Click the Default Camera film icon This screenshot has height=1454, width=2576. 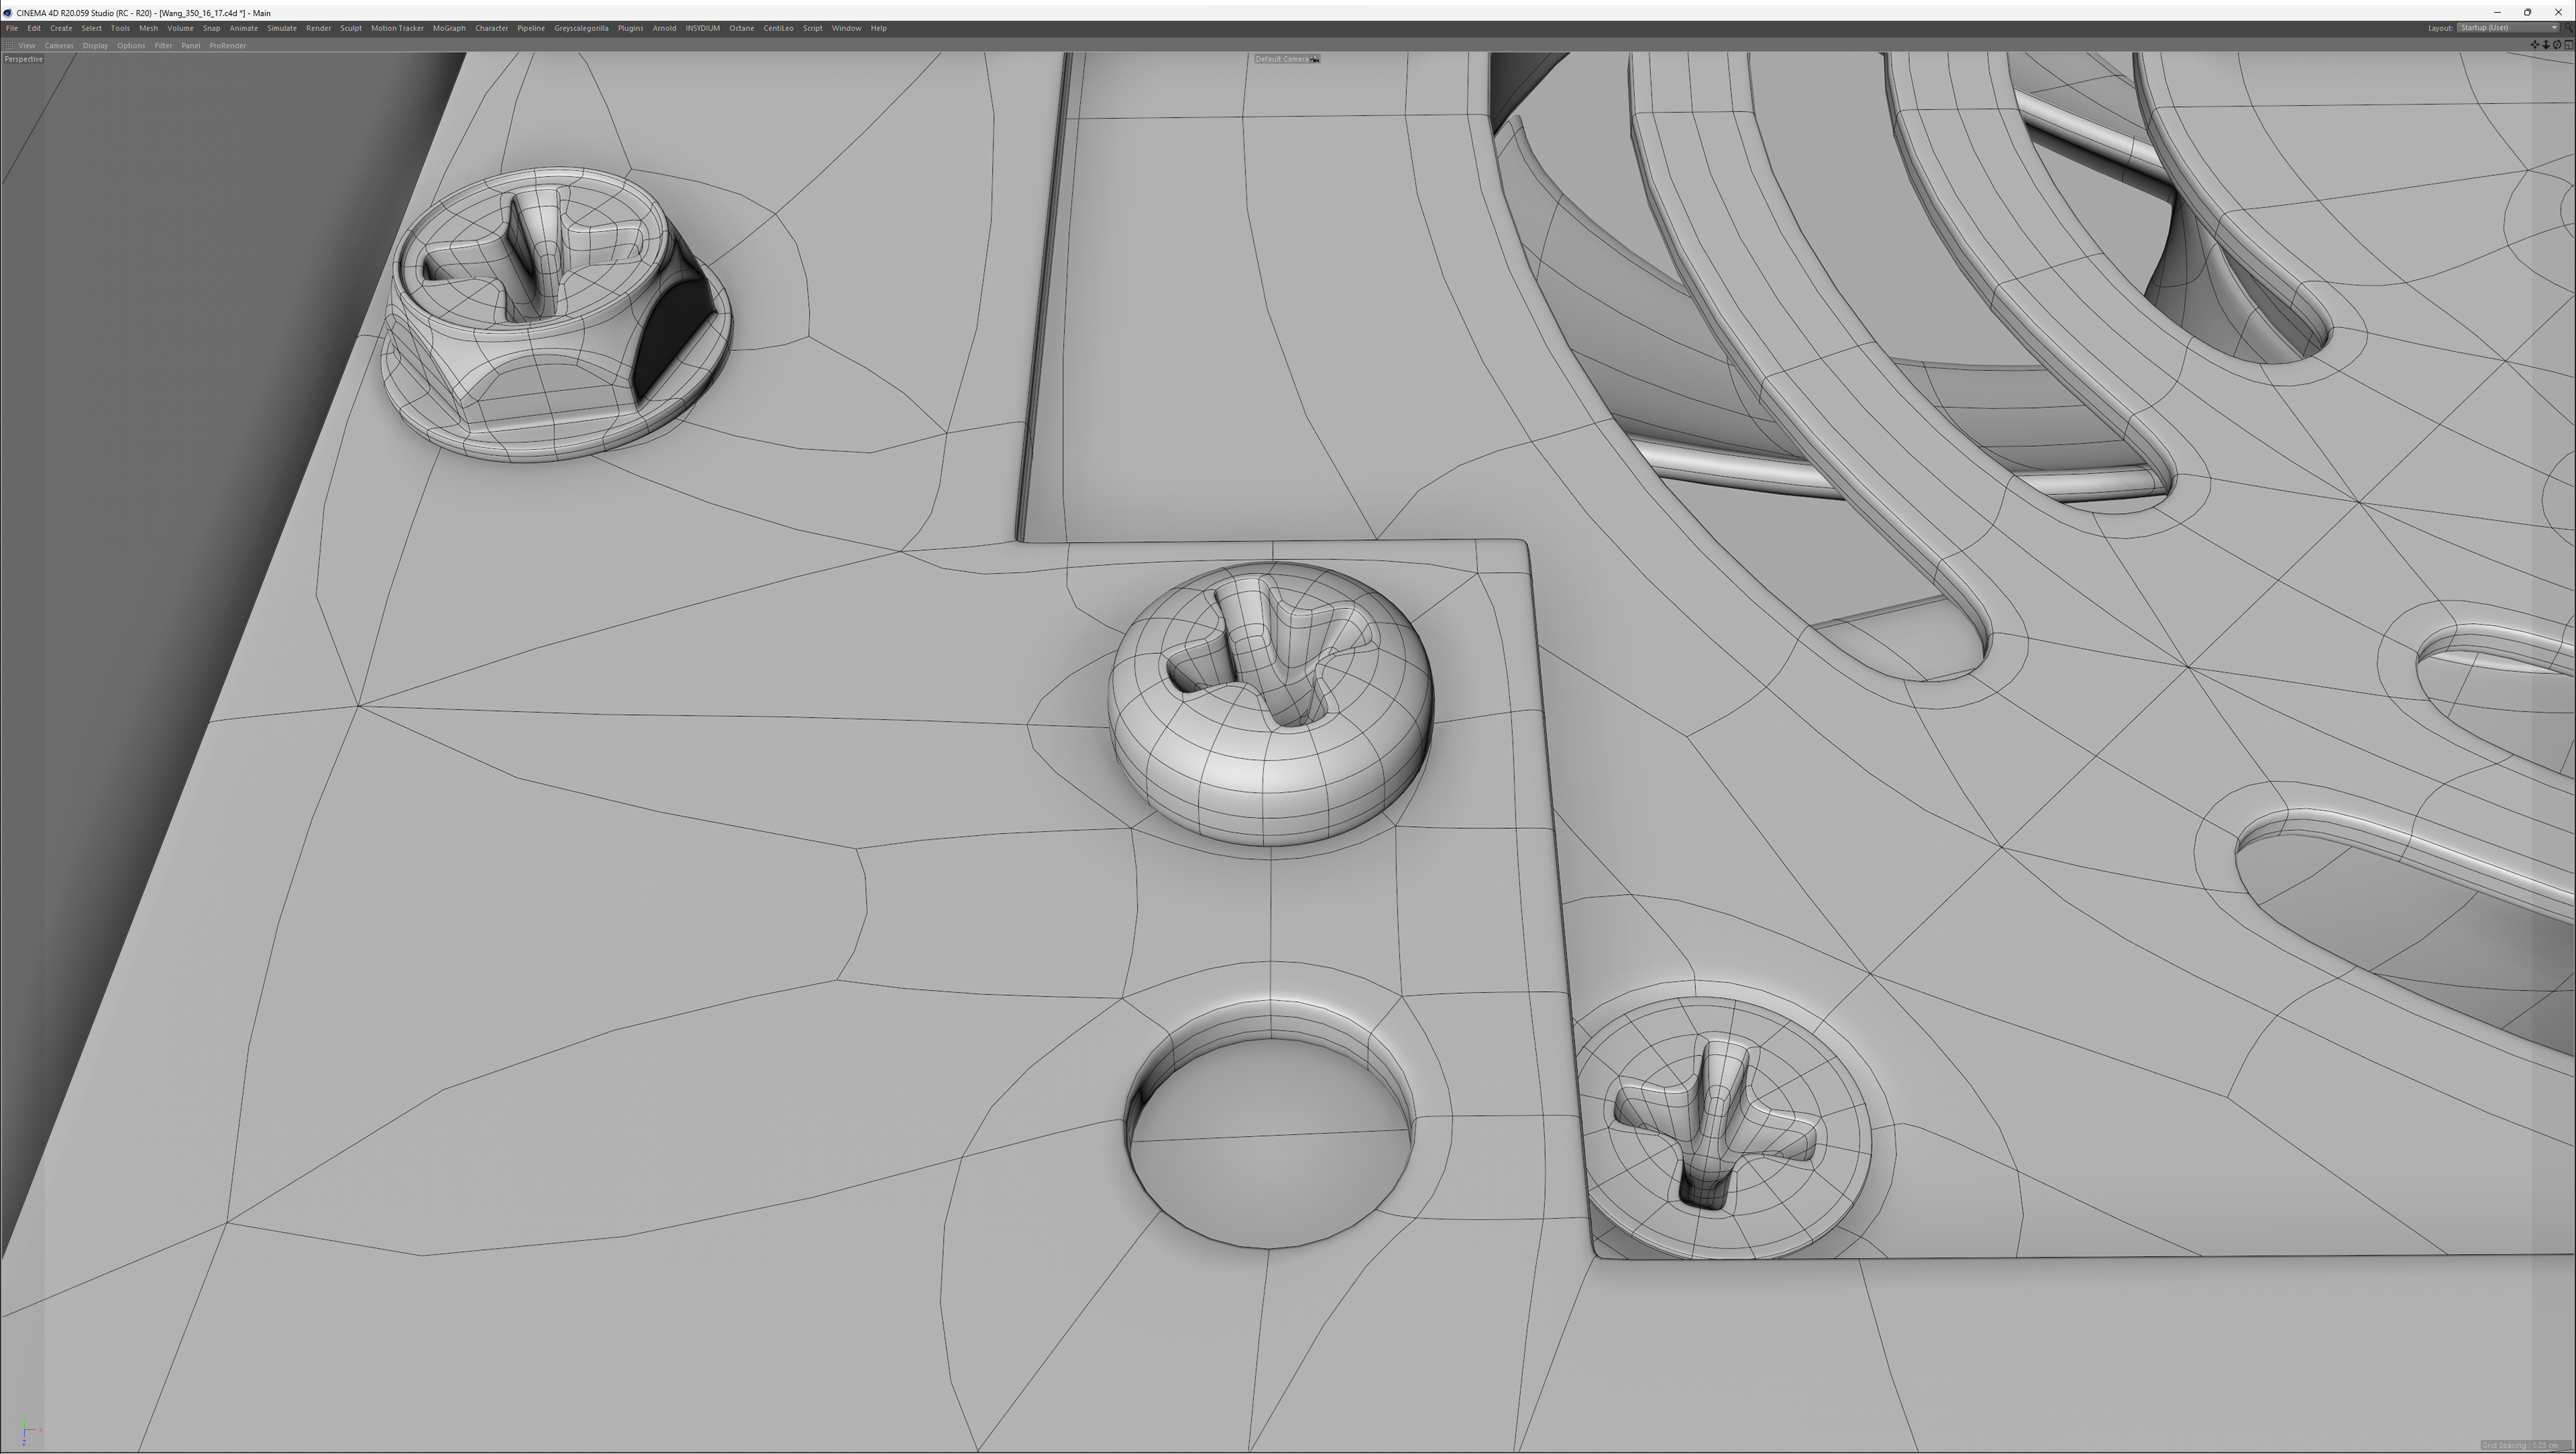1315,59
